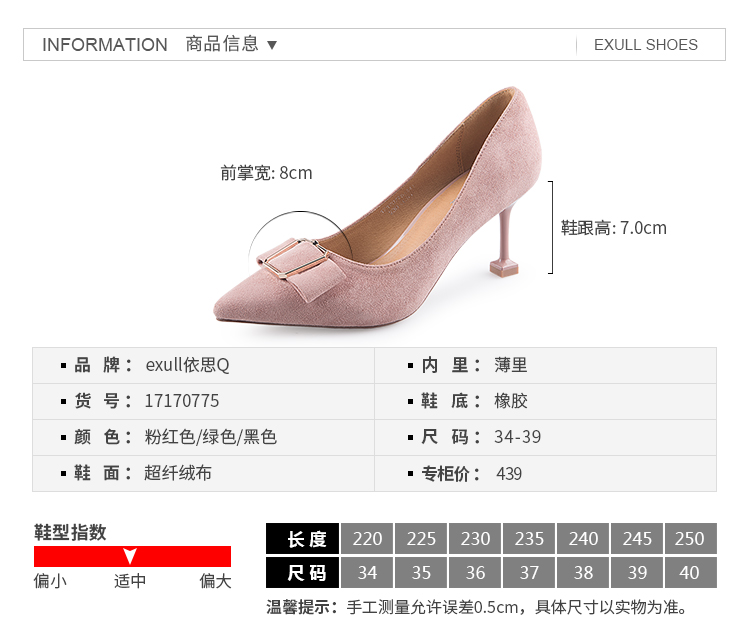The height and width of the screenshot is (642, 750).
Task: Choose the 适中 fit label
Action: [130, 581]
